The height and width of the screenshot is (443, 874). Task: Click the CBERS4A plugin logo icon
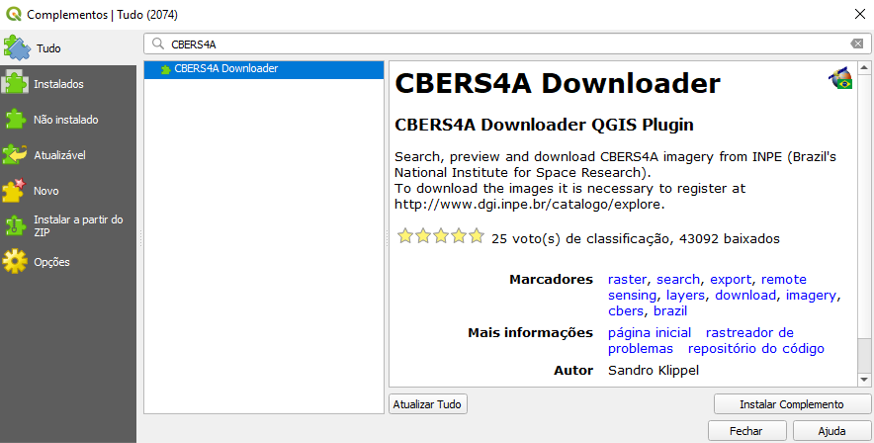[x=840, y=80]
